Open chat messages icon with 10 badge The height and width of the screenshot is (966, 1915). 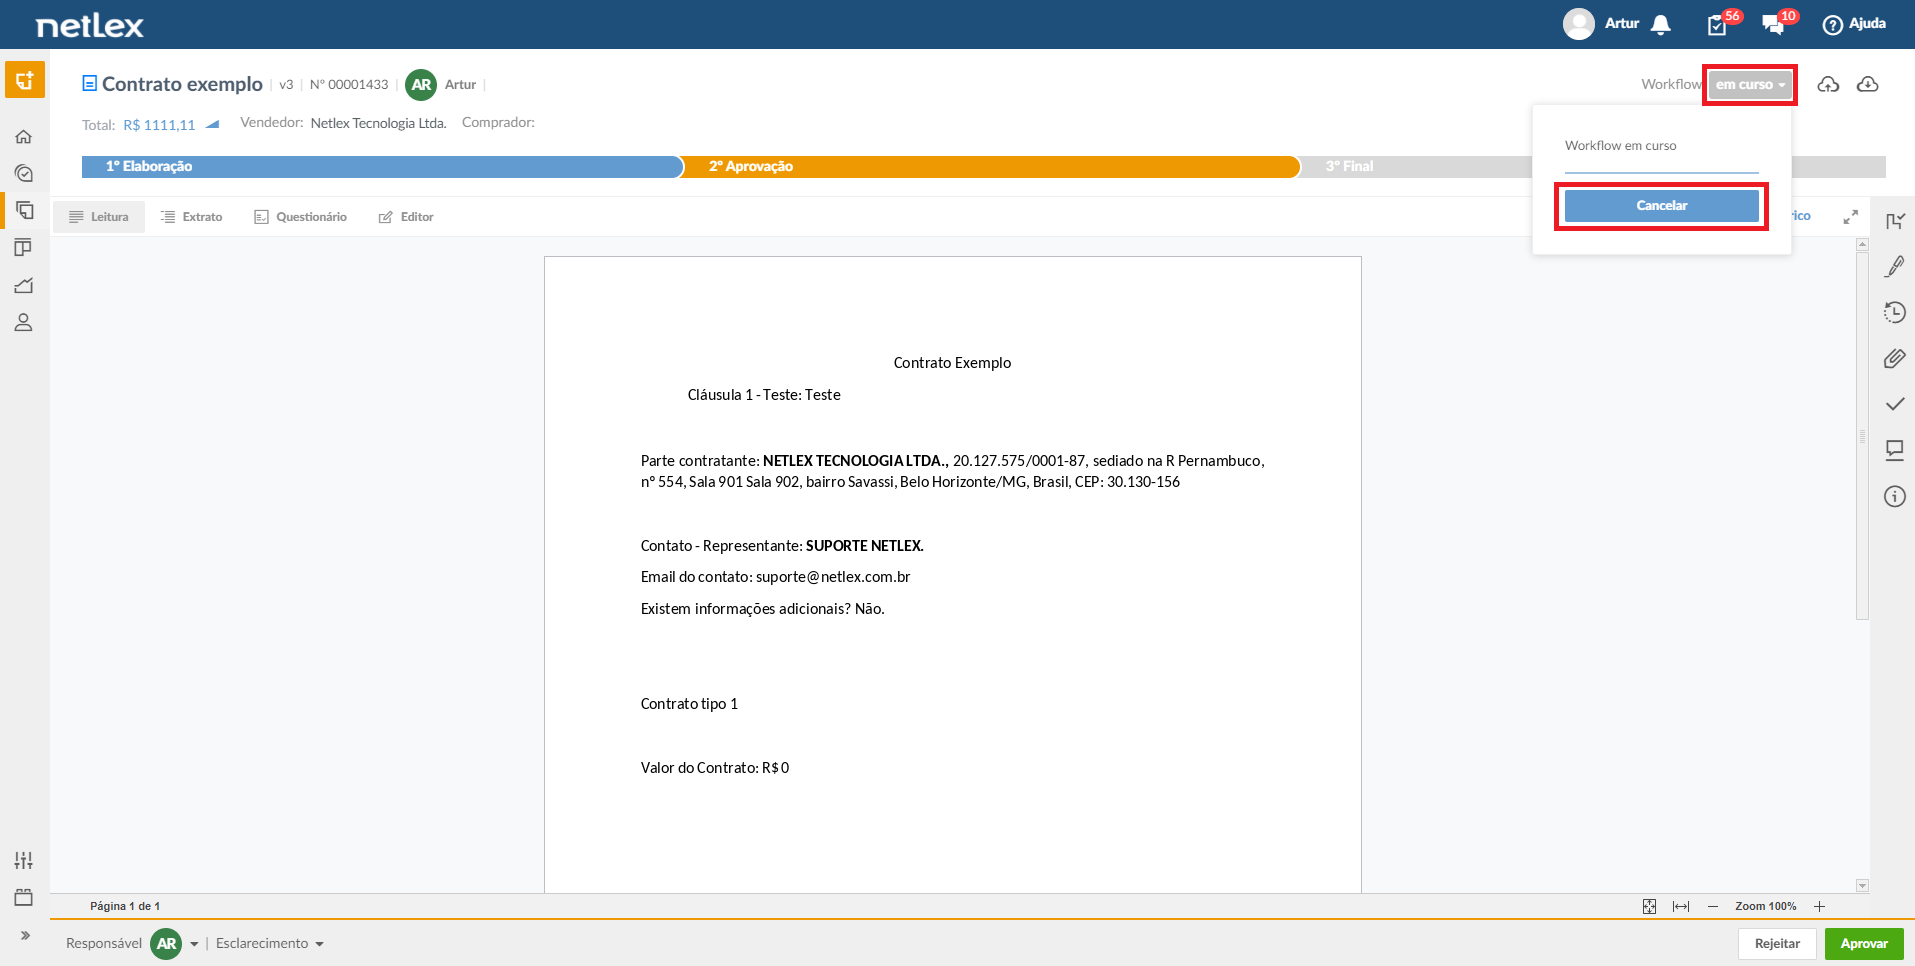1774,25
